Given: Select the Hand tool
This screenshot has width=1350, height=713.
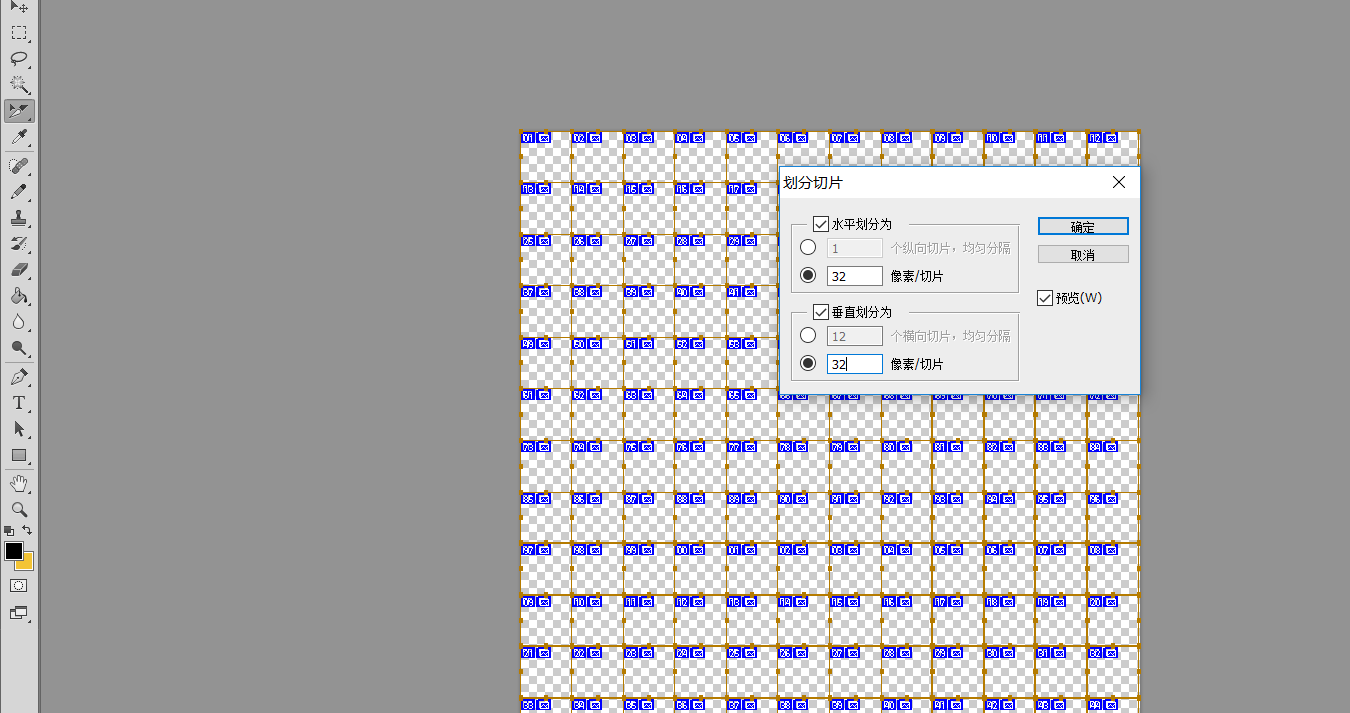Looking at the screenshot, I should pos(19,483).
